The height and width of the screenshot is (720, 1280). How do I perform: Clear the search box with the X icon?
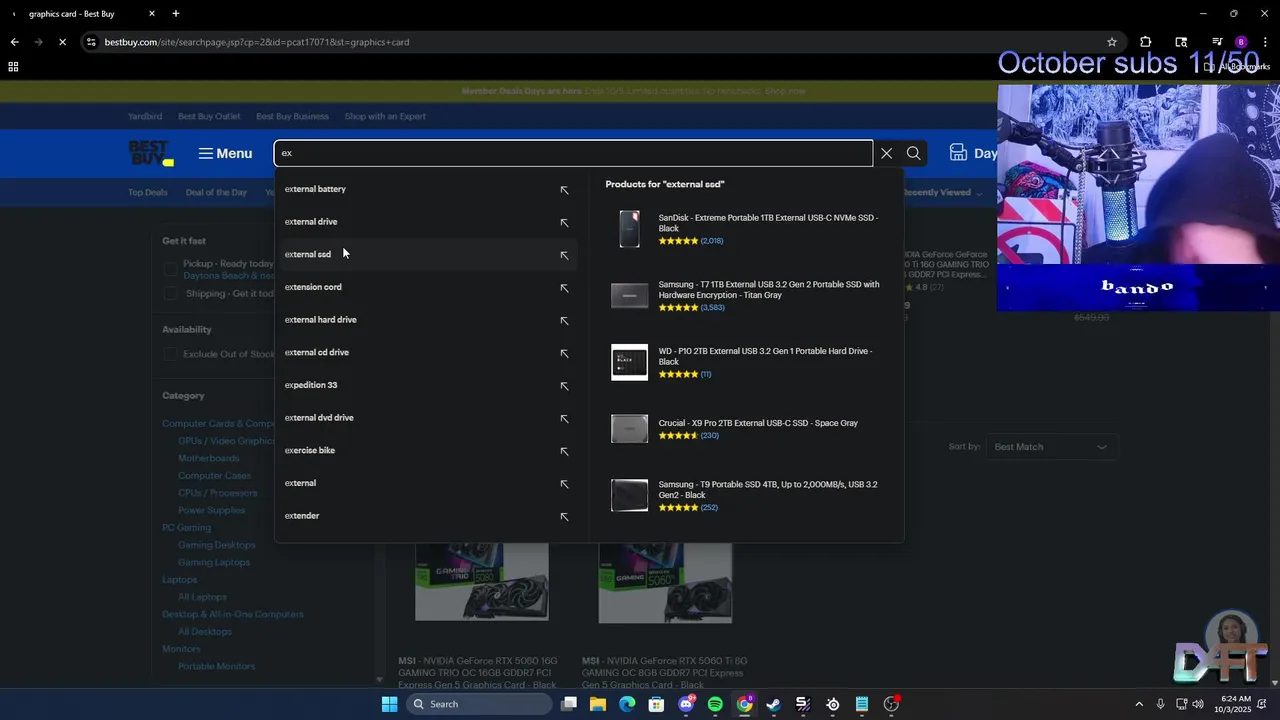tap(886, 153)
